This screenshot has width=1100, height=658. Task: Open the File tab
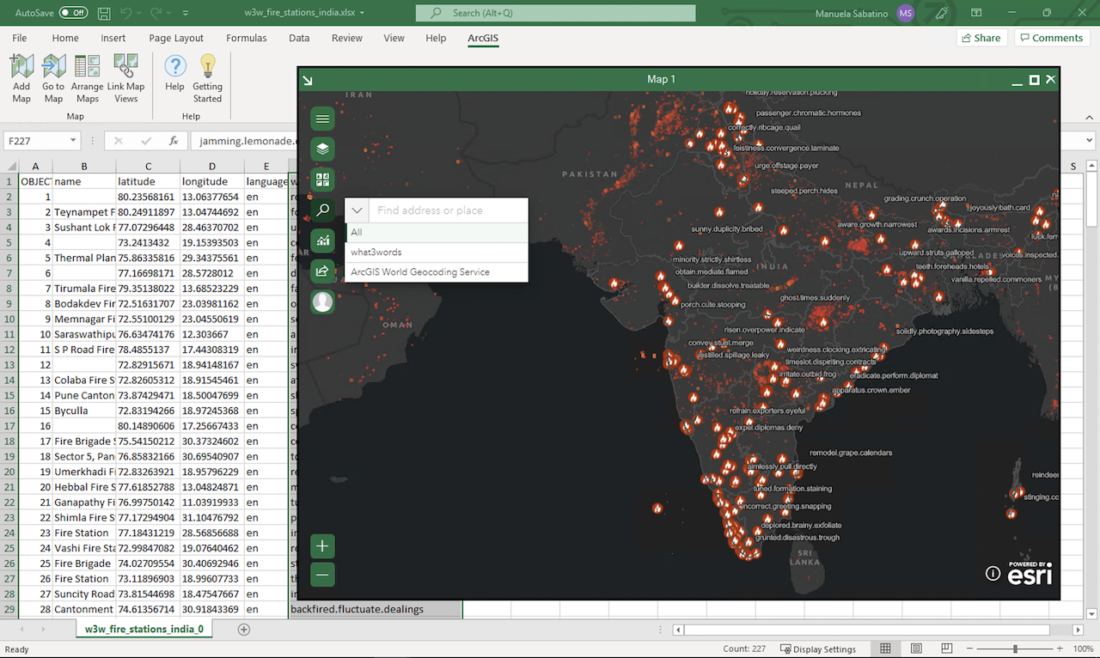[x=20, y=38]
